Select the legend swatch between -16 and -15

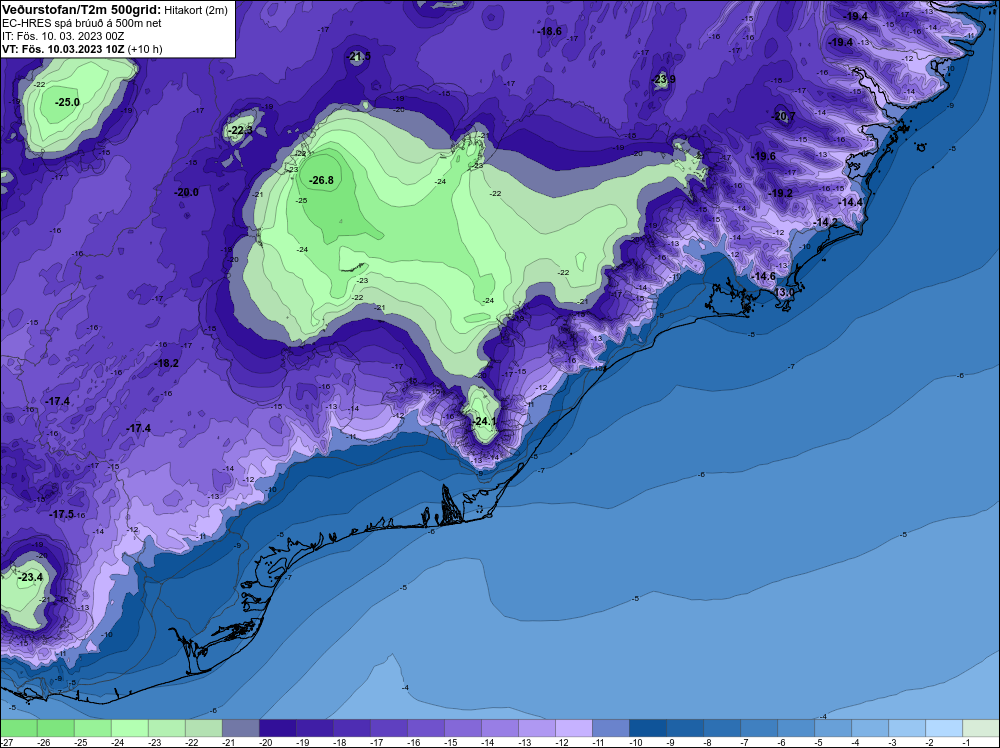pyautogui.click(x=426, y=728)
